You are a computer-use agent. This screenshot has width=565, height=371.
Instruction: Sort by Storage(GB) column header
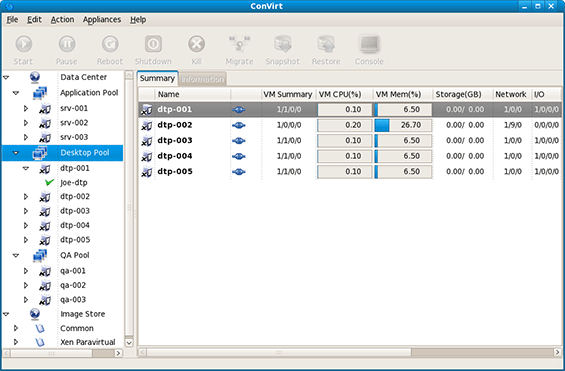click(463, 94)
